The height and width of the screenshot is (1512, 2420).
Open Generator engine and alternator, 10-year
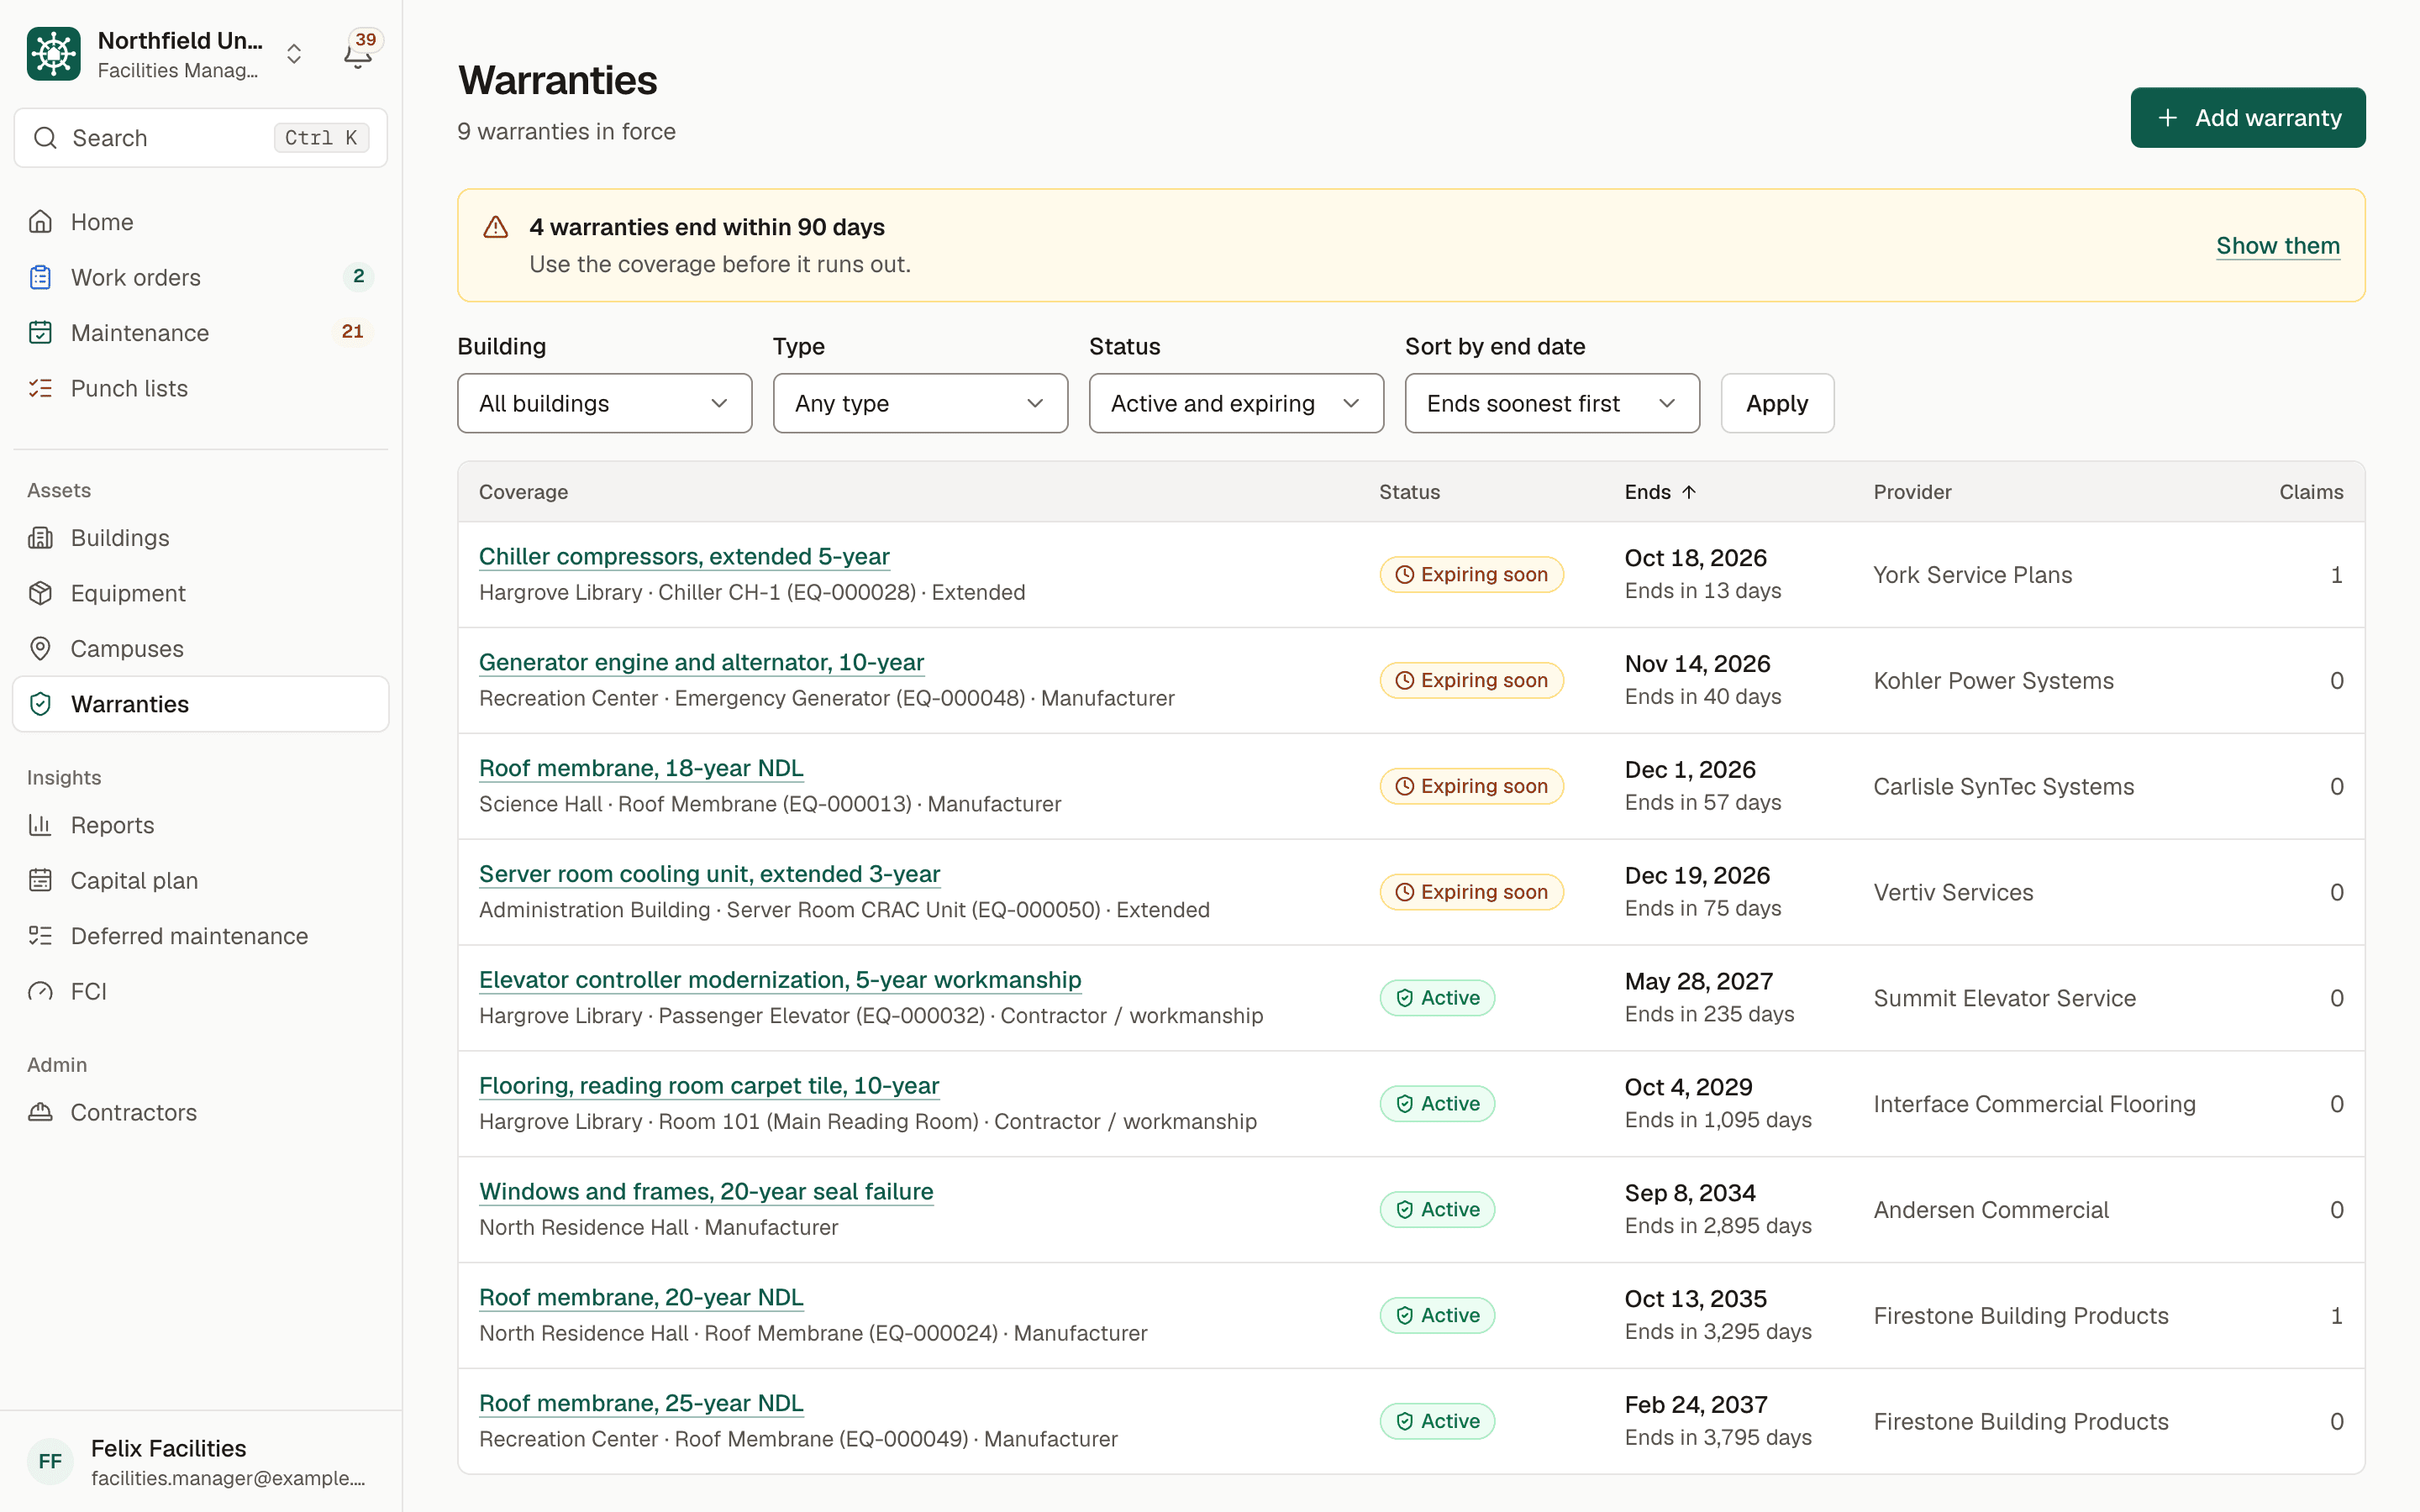click(701, 662)
